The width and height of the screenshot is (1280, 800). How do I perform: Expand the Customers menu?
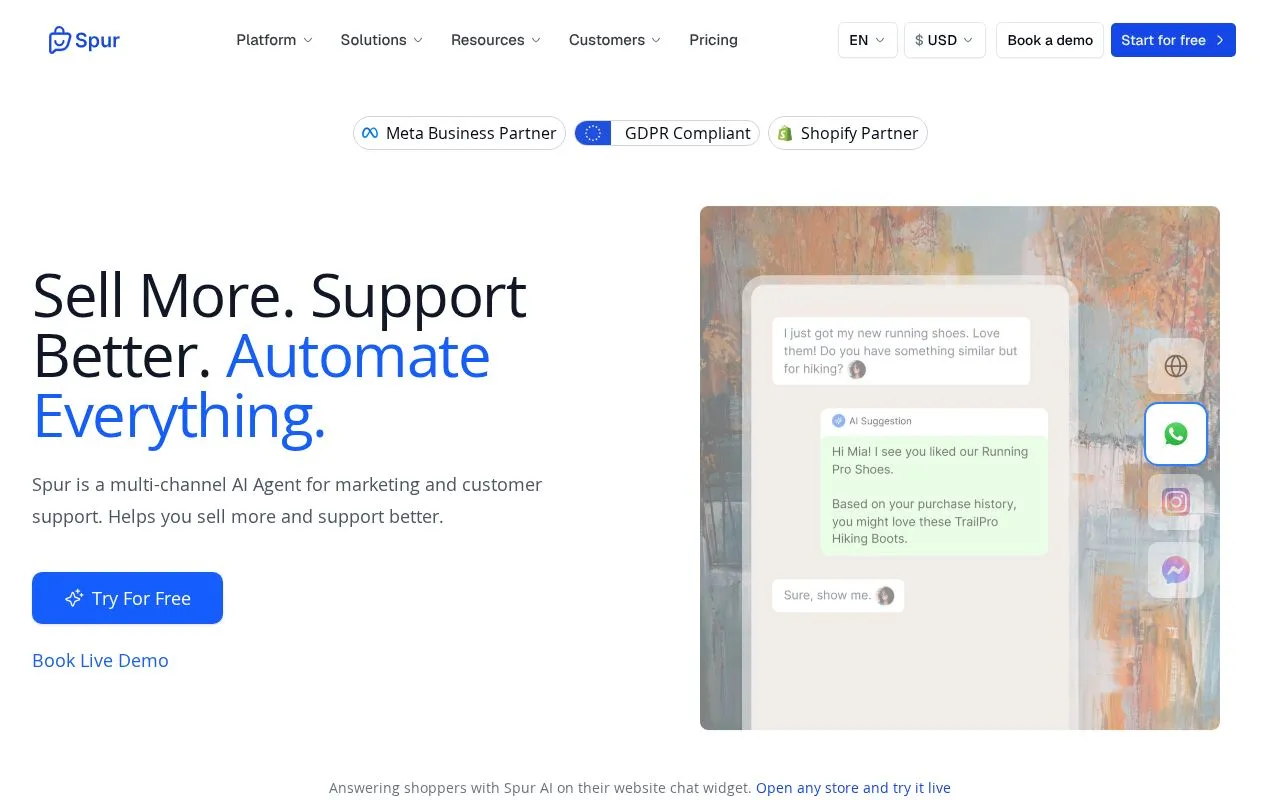pos(615,40)
